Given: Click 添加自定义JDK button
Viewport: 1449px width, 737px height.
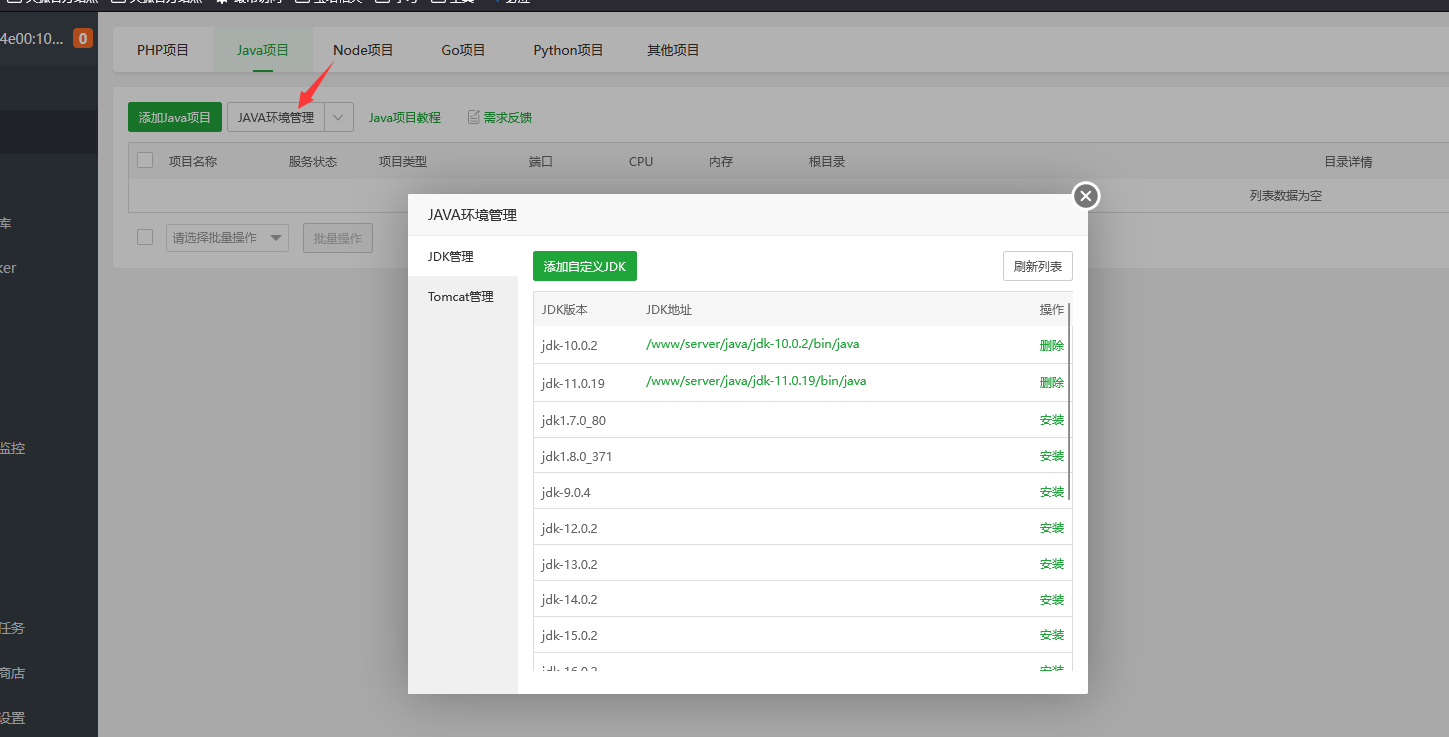Looking at the screenshot, I should point(585,267).
